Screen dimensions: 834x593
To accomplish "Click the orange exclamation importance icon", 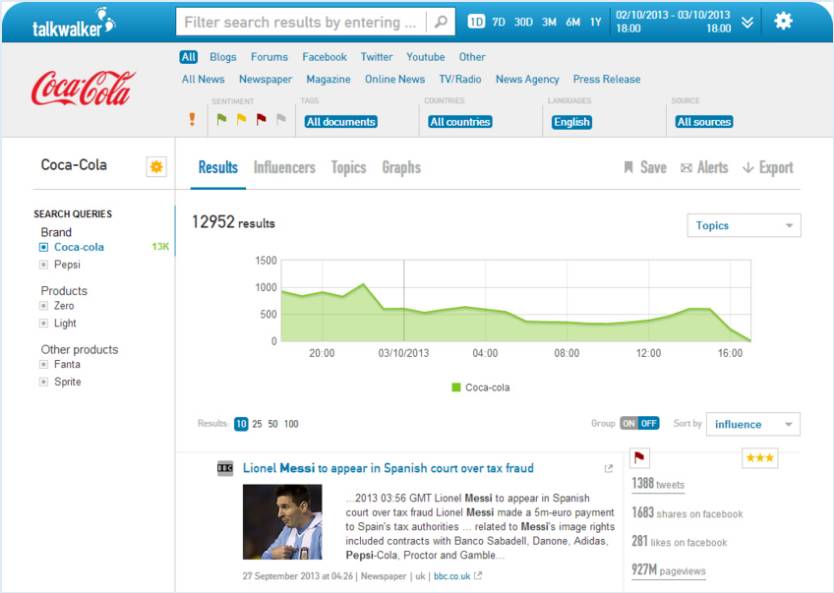I will 192,119.
